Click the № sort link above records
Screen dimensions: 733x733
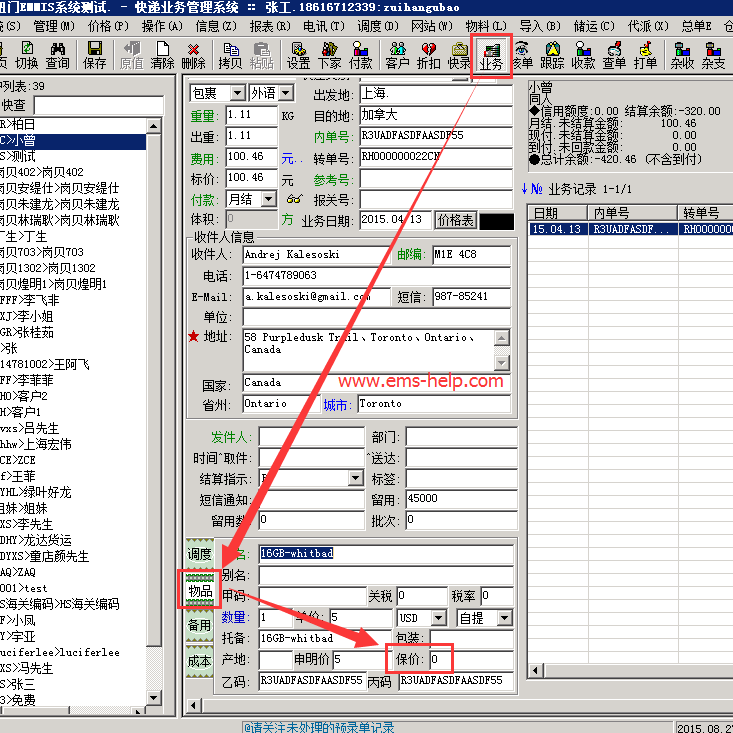coord(532,189)
